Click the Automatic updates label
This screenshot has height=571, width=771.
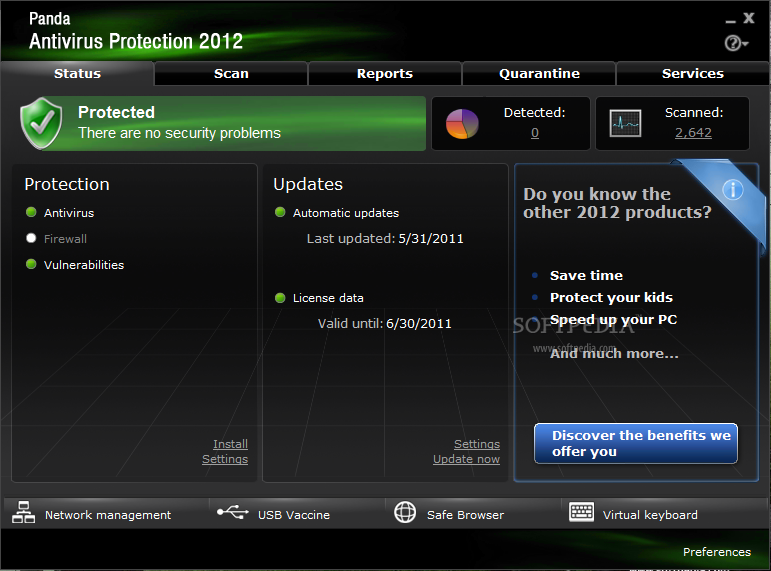[x=346, y=213]
